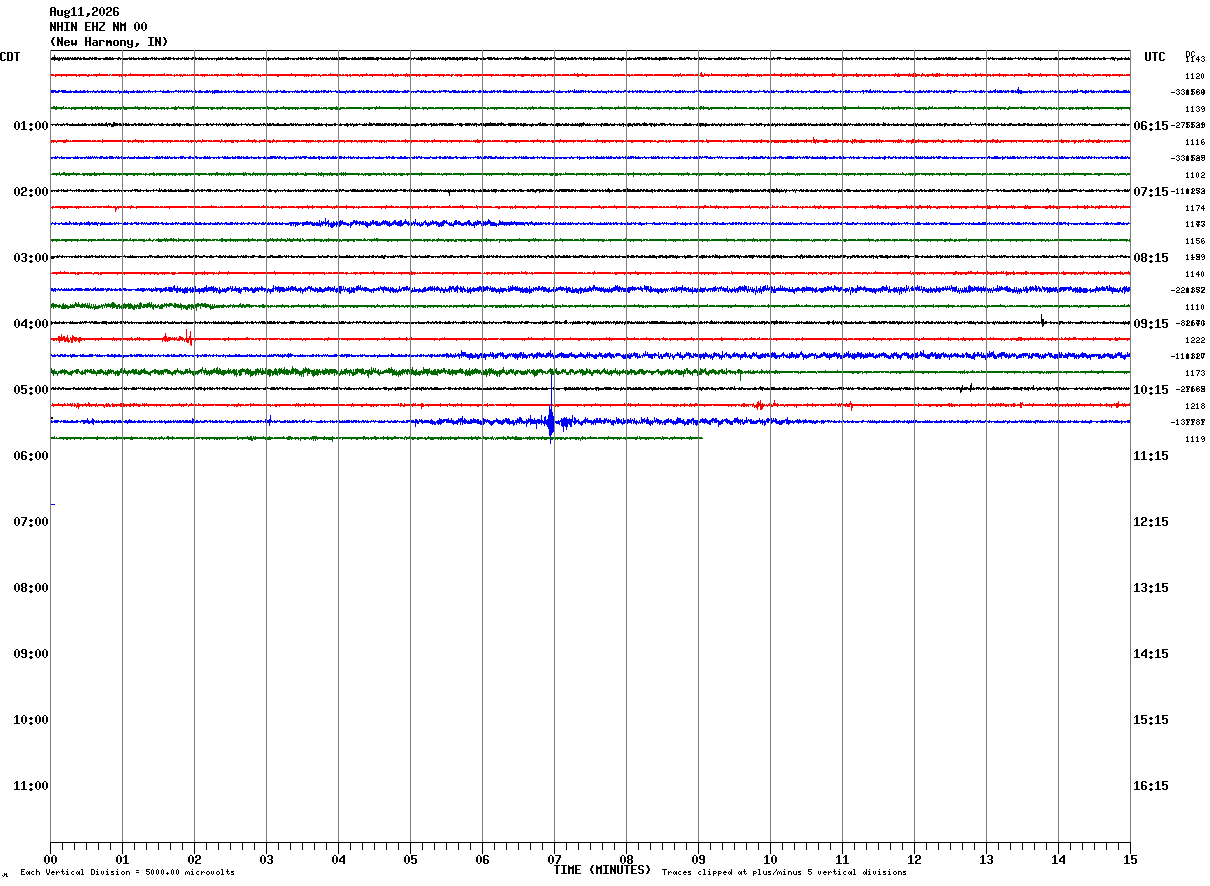Screen dimensions: 1210x886
Task: Click the end of the last green trace
Action: [x=701, y=438]
